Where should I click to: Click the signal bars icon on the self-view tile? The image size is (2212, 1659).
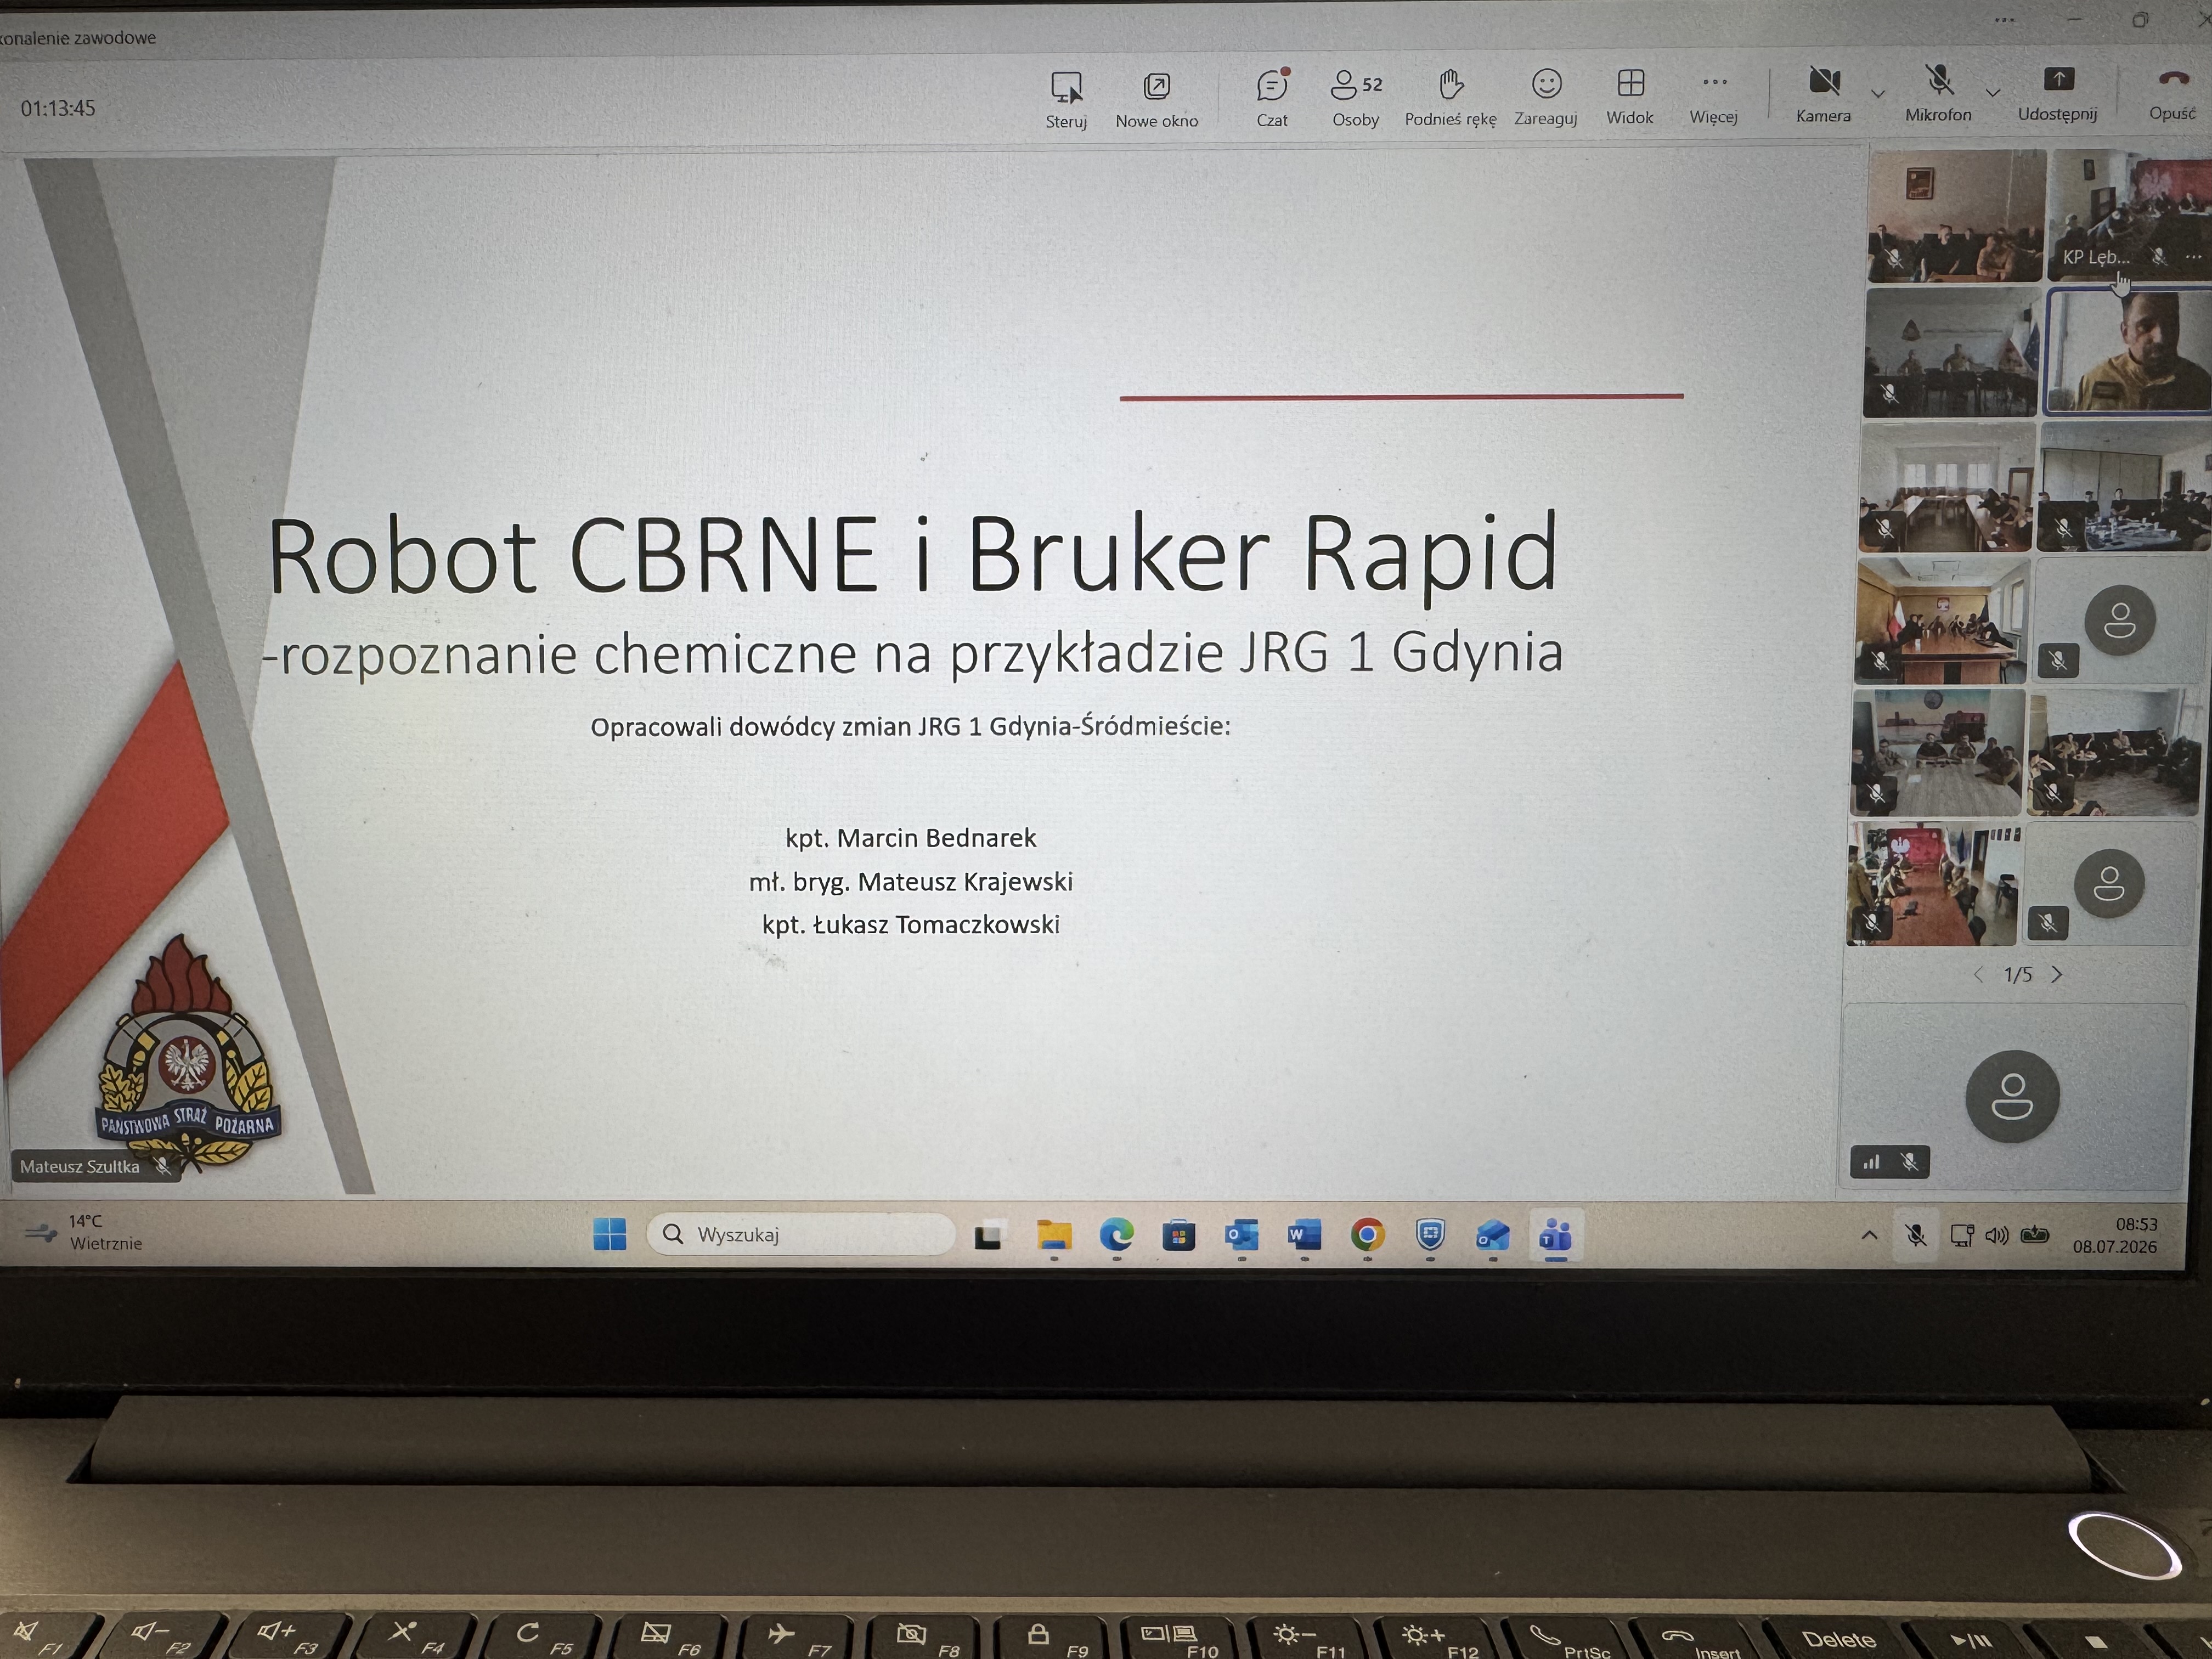(x=1871, y=1162)
